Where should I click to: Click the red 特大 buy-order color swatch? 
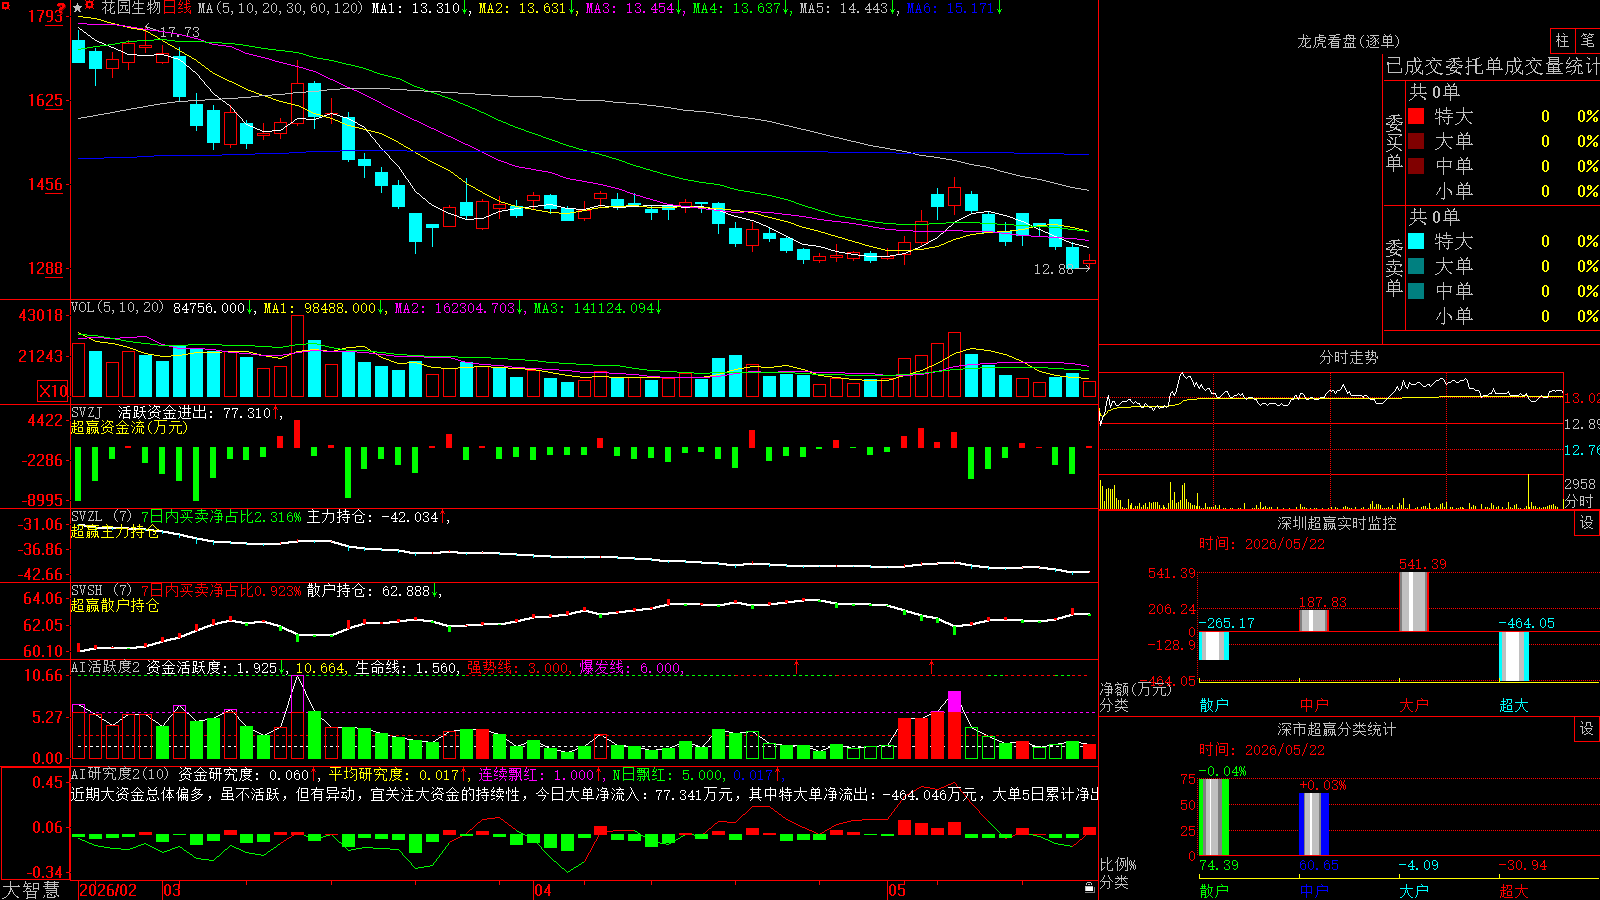tap(1416, 116)
